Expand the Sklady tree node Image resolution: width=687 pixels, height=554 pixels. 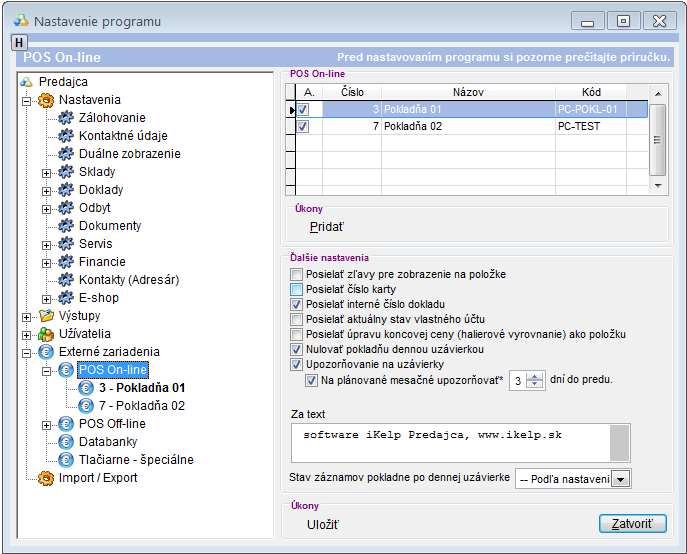tap(46, 172)
